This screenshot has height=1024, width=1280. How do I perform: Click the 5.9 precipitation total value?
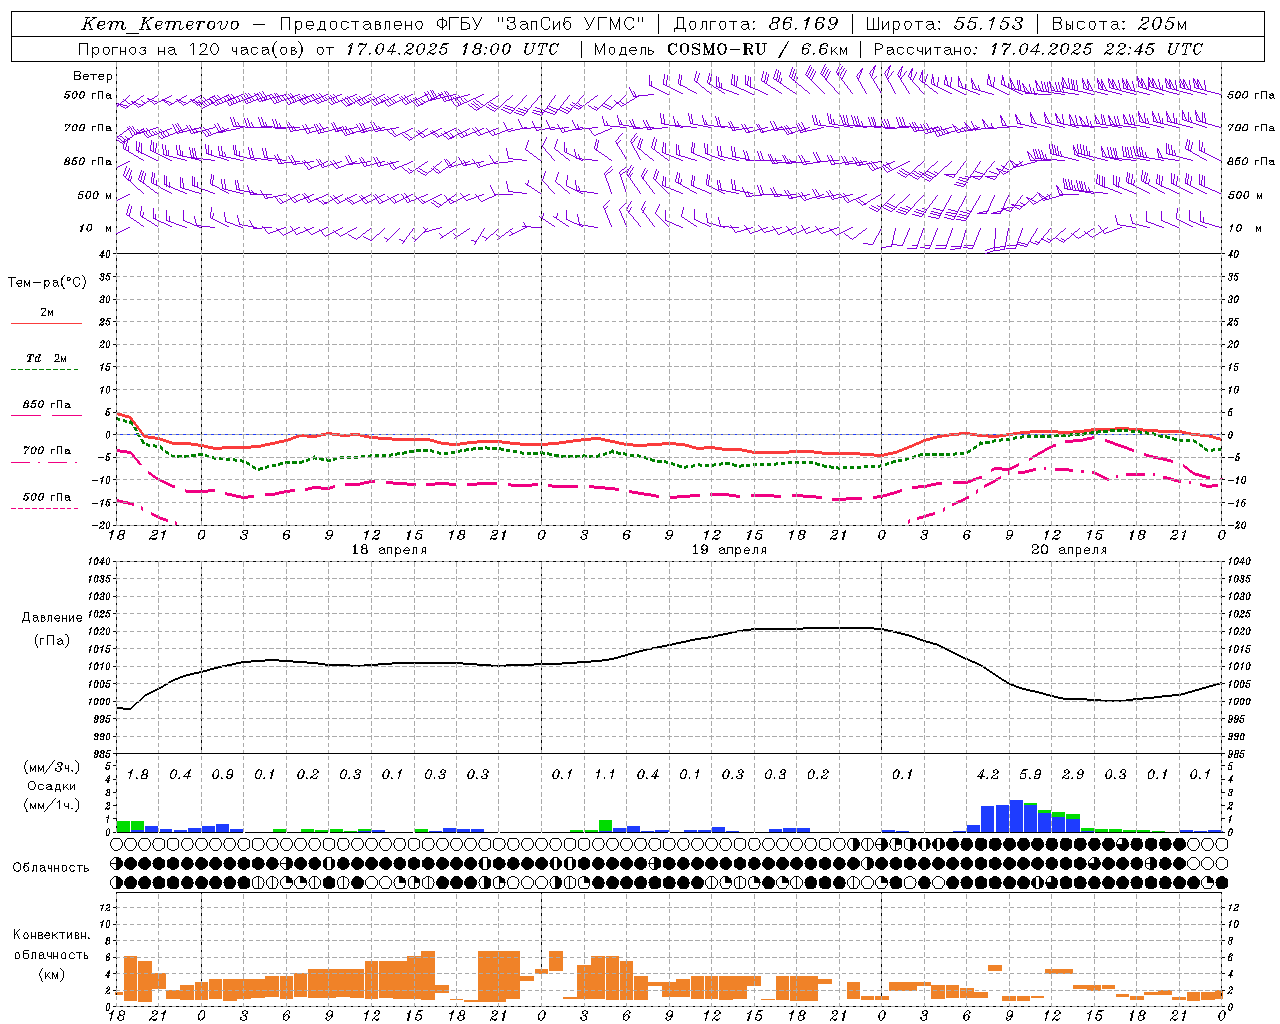1030,775
